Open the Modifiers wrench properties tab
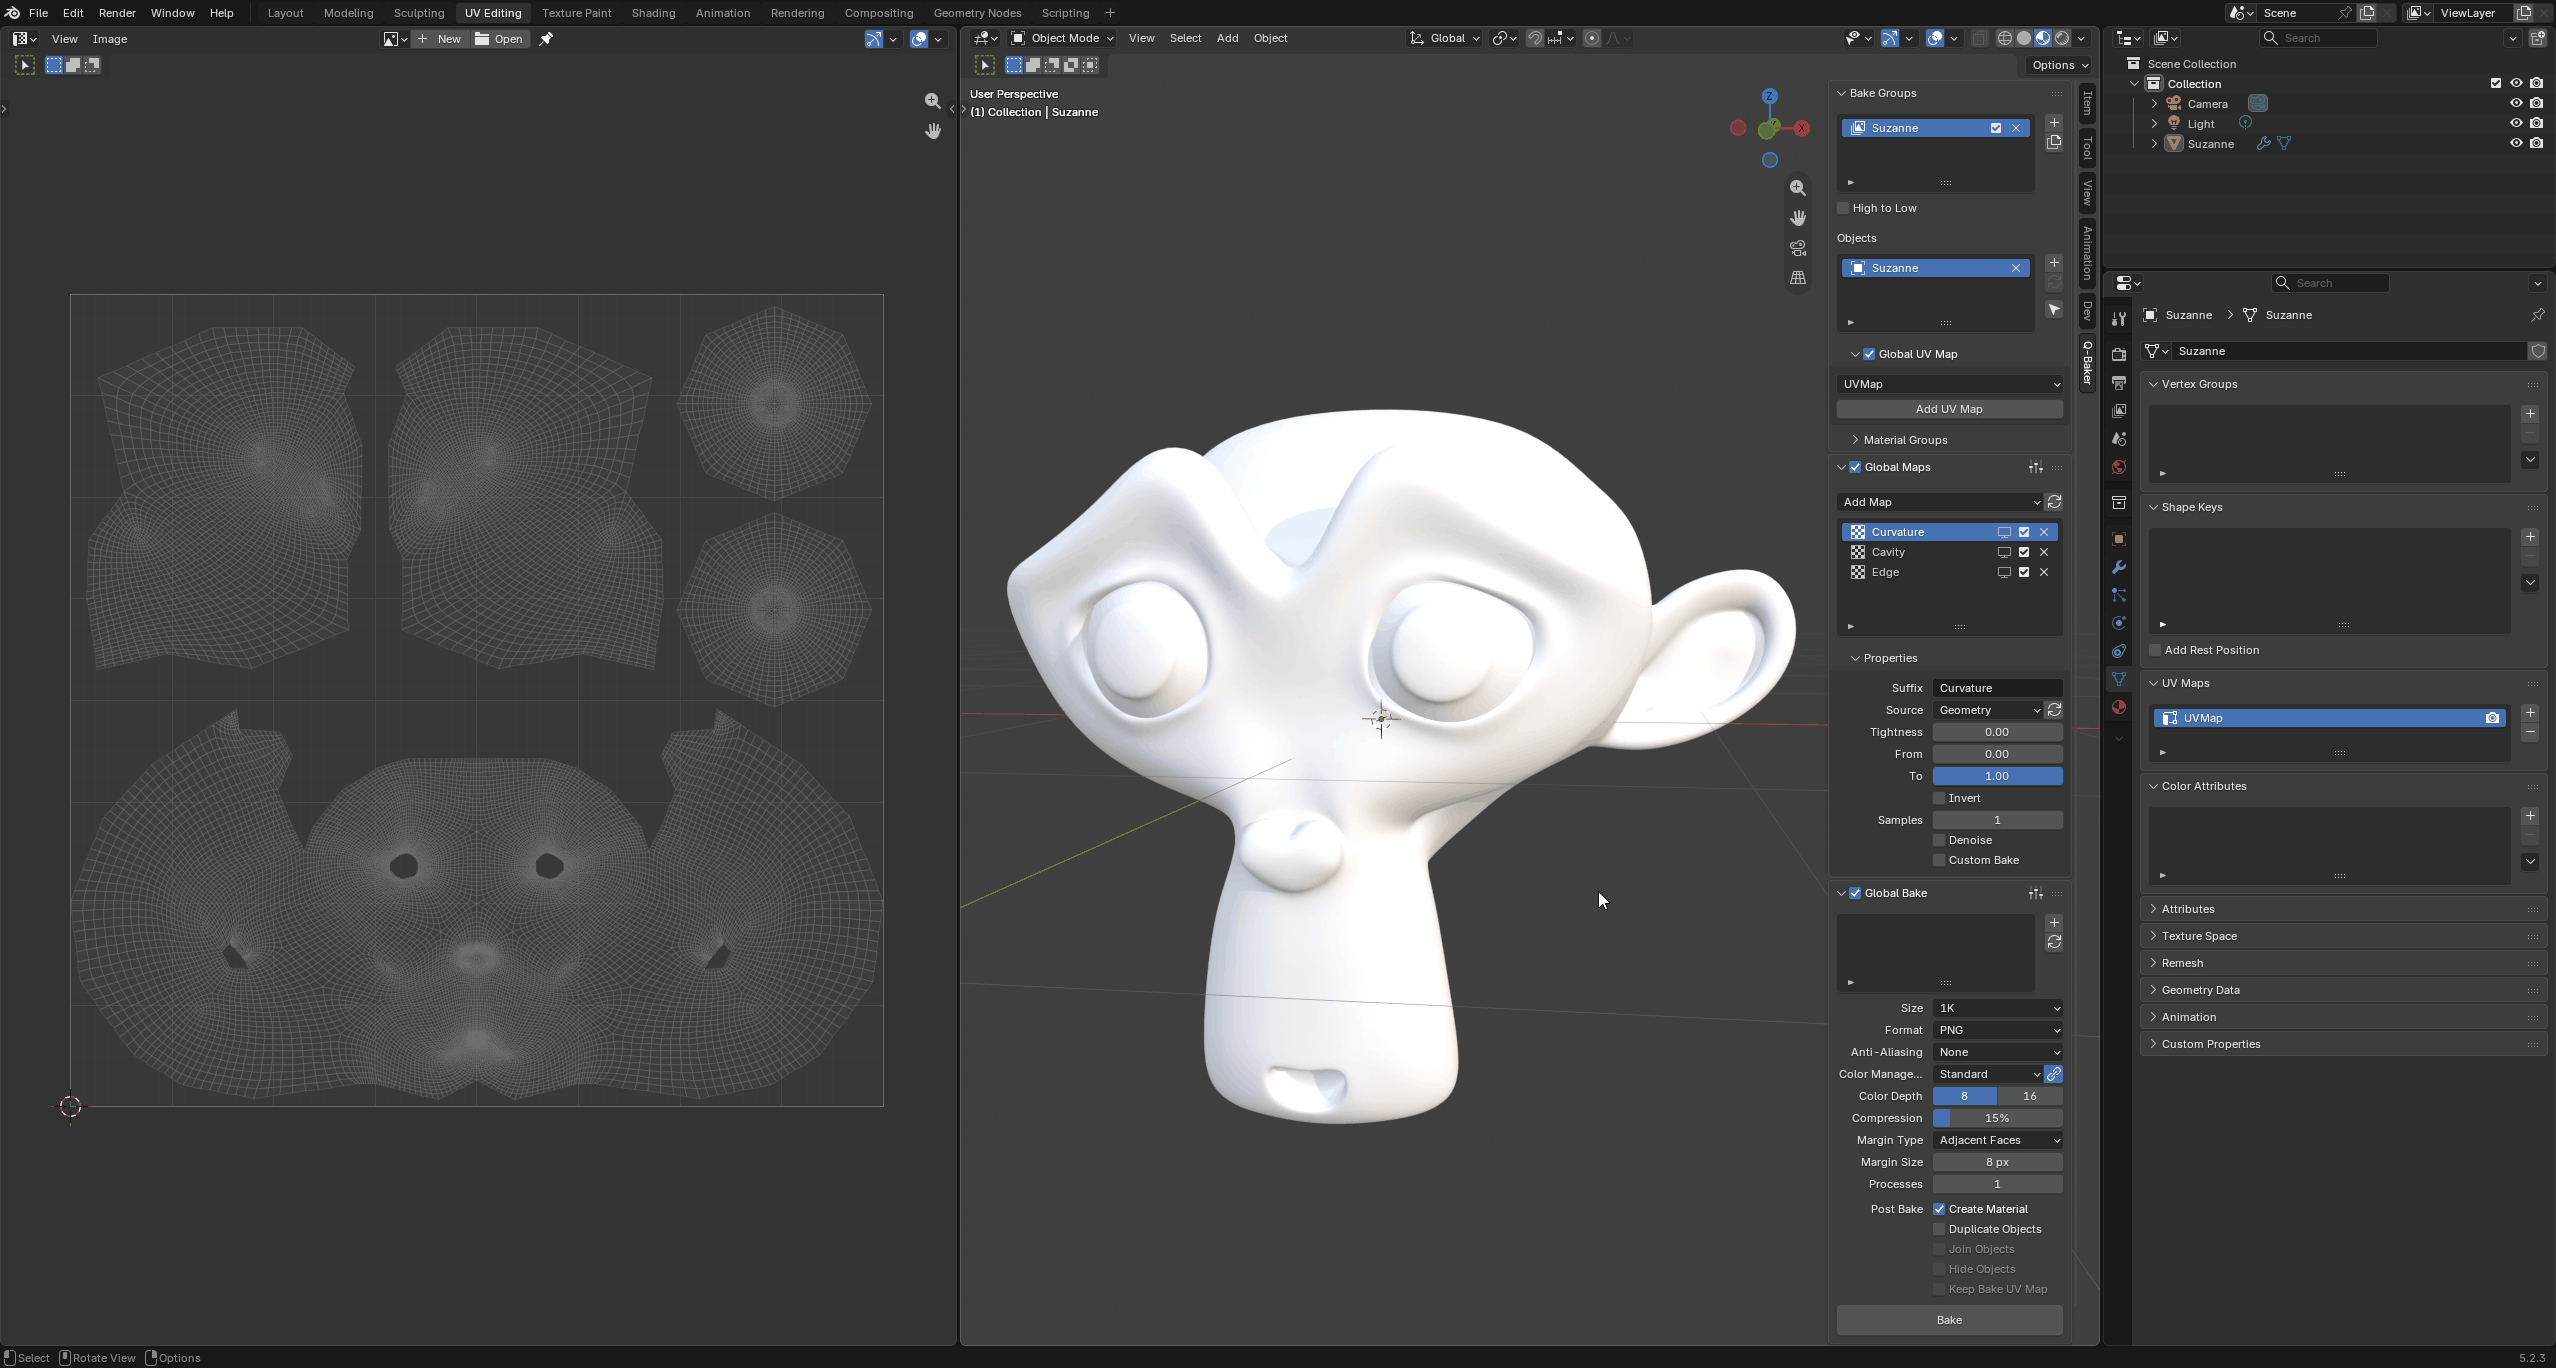2556x1368 pixels. point(2118,567)
